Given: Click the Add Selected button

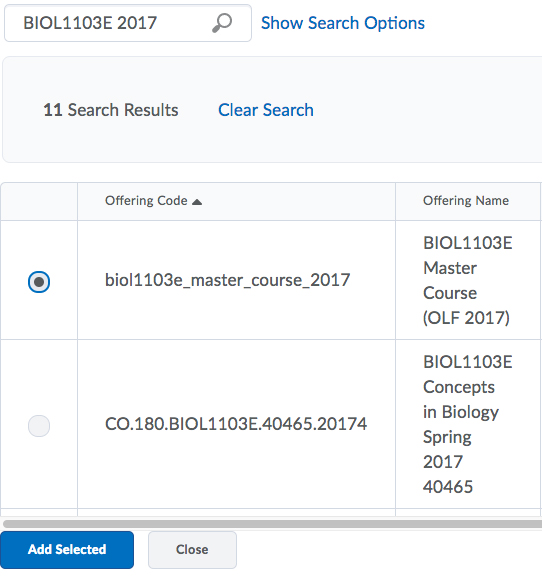Looking at the screenshot, I should click(x=67, y=550).
